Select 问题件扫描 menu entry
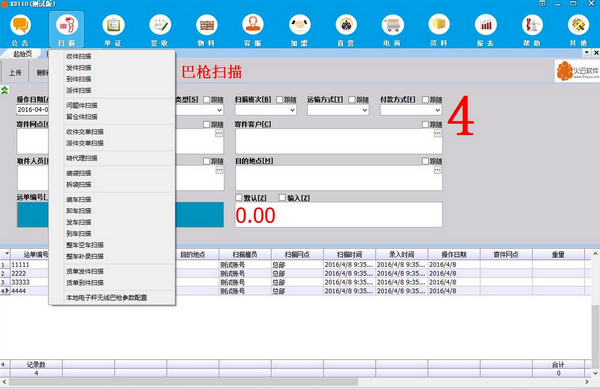Image resolution: width=600 pixels, height=389 pixels. (82, 105)
